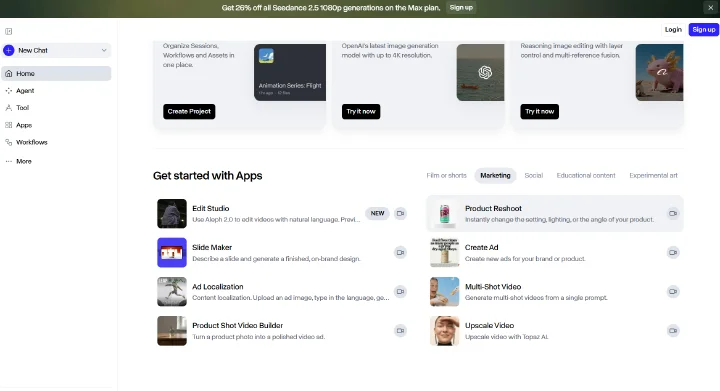Click the video icon beside Edit Studio
720x391 pixels.
400,213
